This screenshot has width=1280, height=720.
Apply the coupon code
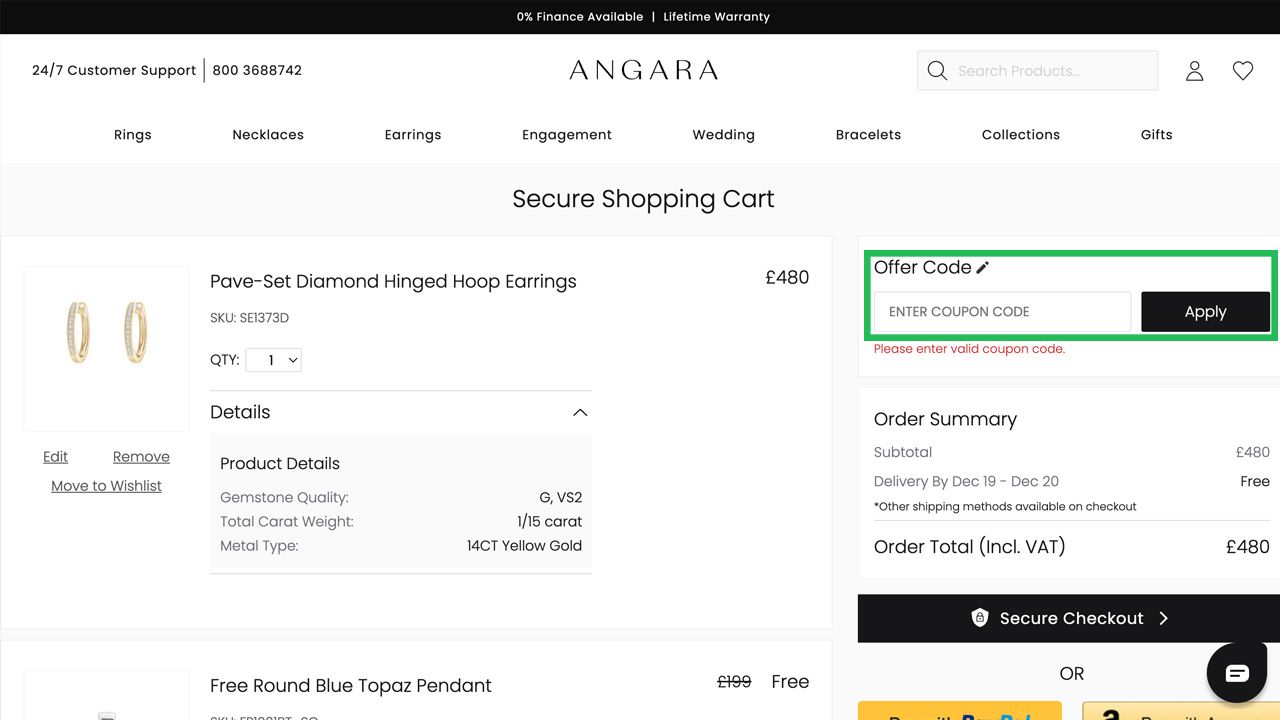(x=1205, y=312)
